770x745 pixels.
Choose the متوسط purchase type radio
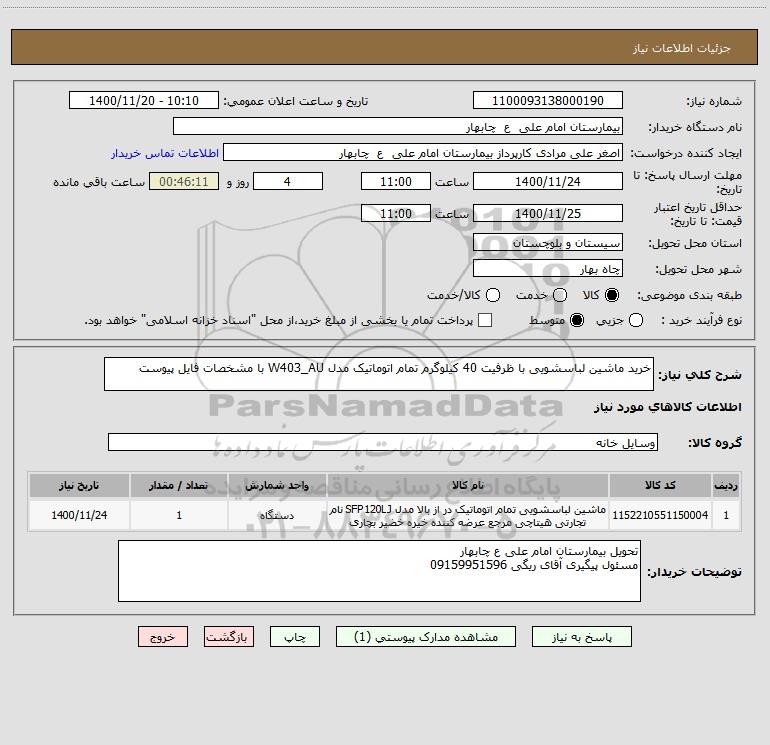point(577,321)
